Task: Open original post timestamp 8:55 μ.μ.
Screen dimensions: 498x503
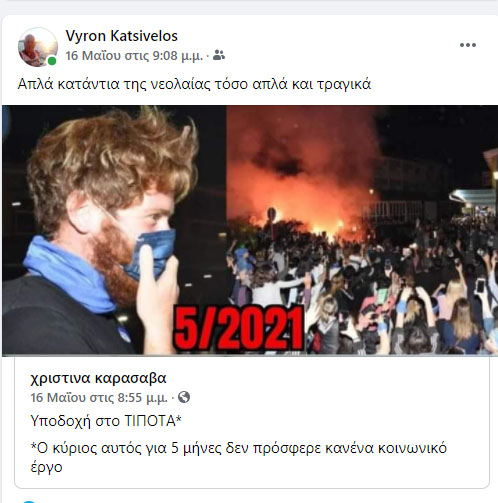Action: click(x=99, y=397)
